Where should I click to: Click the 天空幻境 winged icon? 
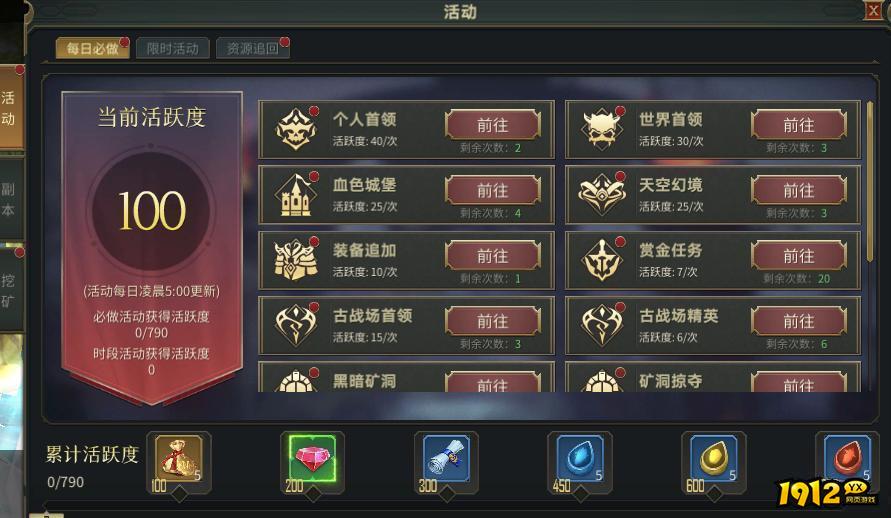coord(602,195)
